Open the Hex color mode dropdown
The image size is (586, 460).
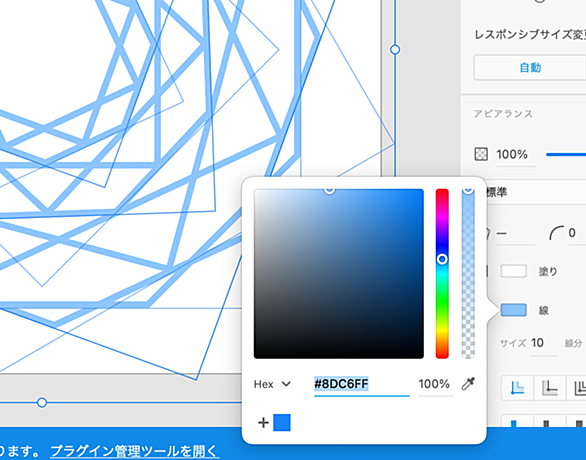coord(272,384)
